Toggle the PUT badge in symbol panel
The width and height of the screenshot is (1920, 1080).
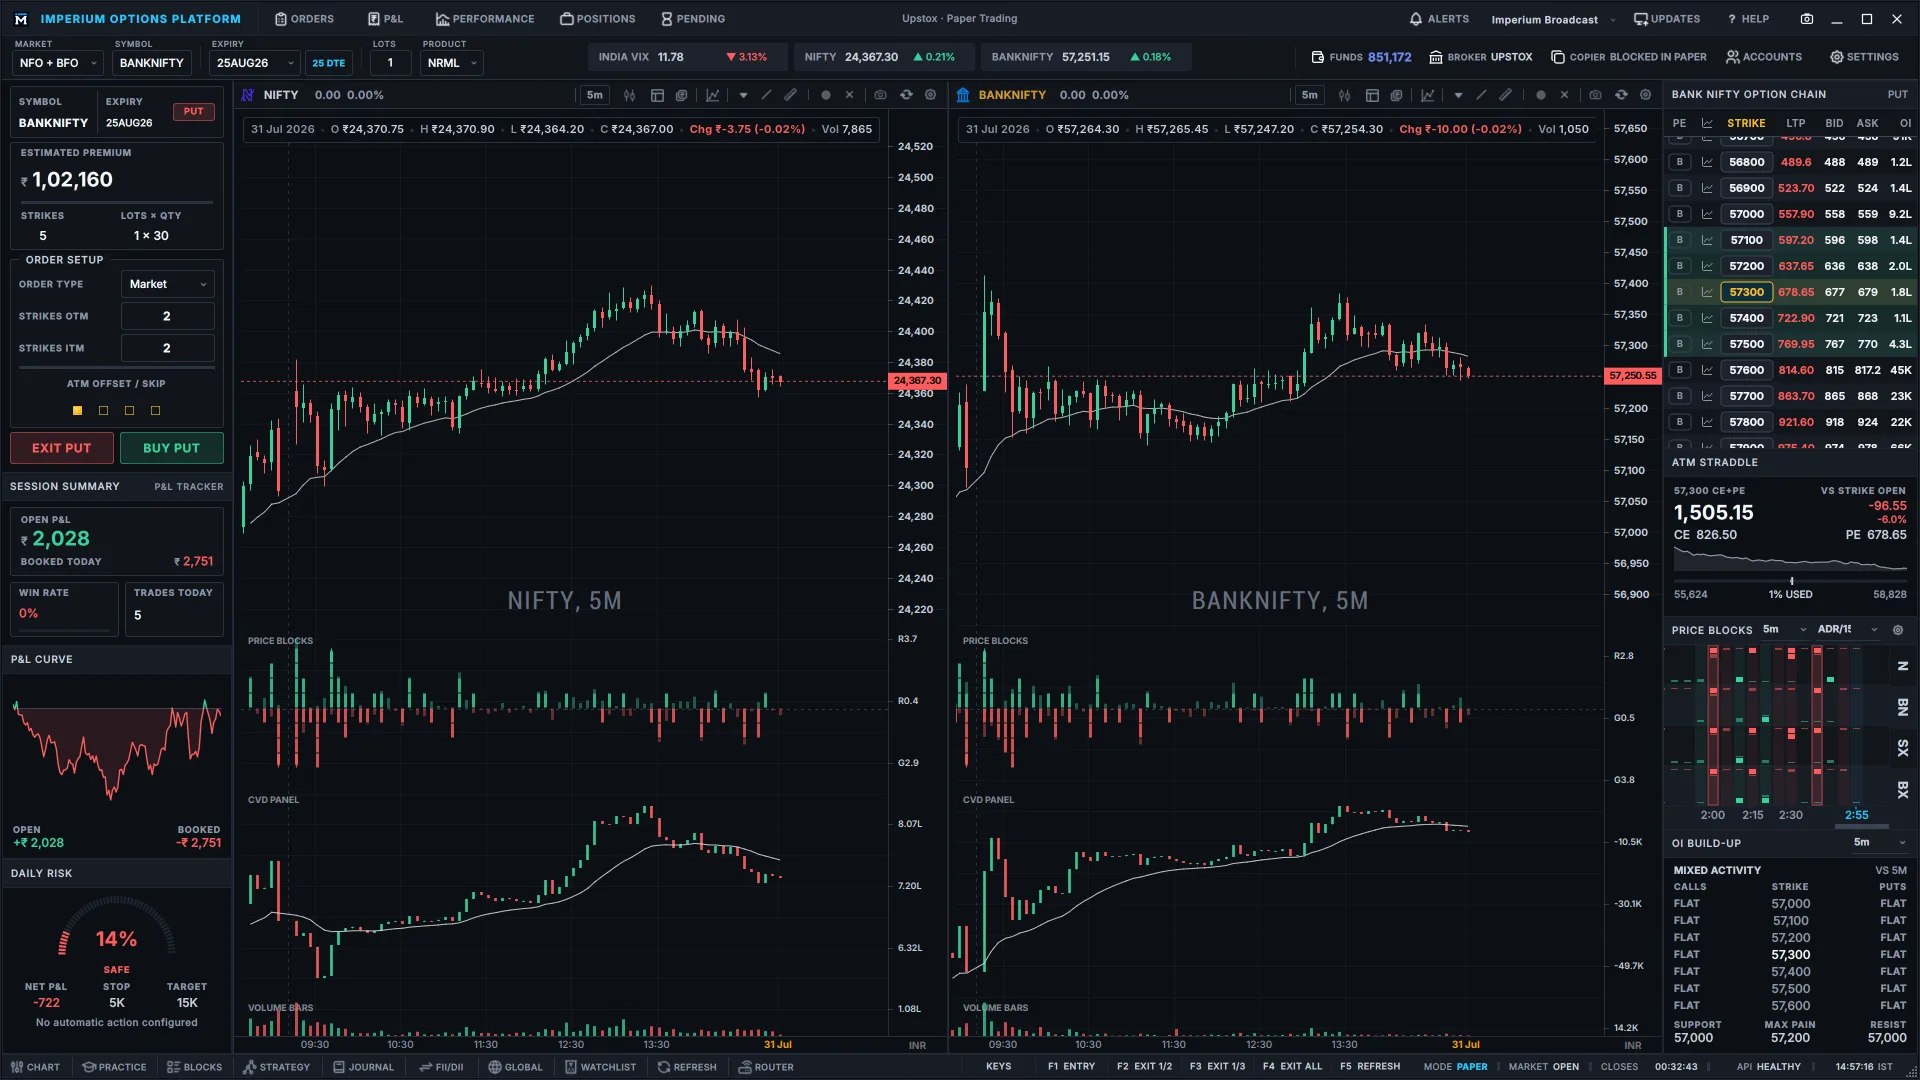tap(193, 112)
